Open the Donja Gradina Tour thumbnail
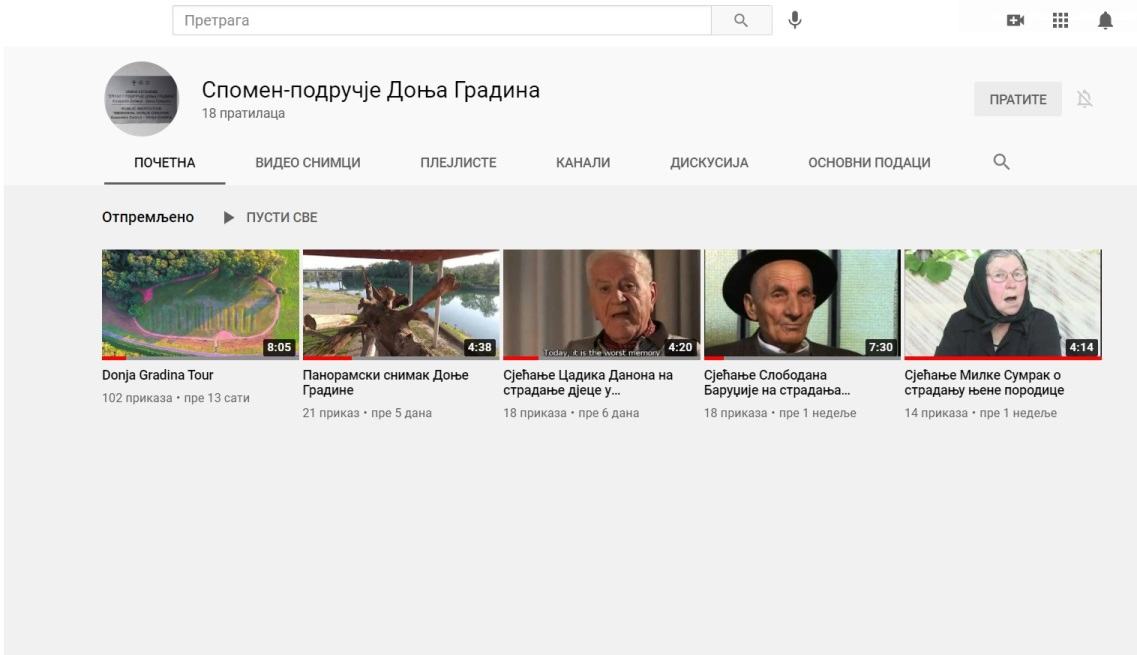Screen dimensions: 1137x655 click(200, 304)
